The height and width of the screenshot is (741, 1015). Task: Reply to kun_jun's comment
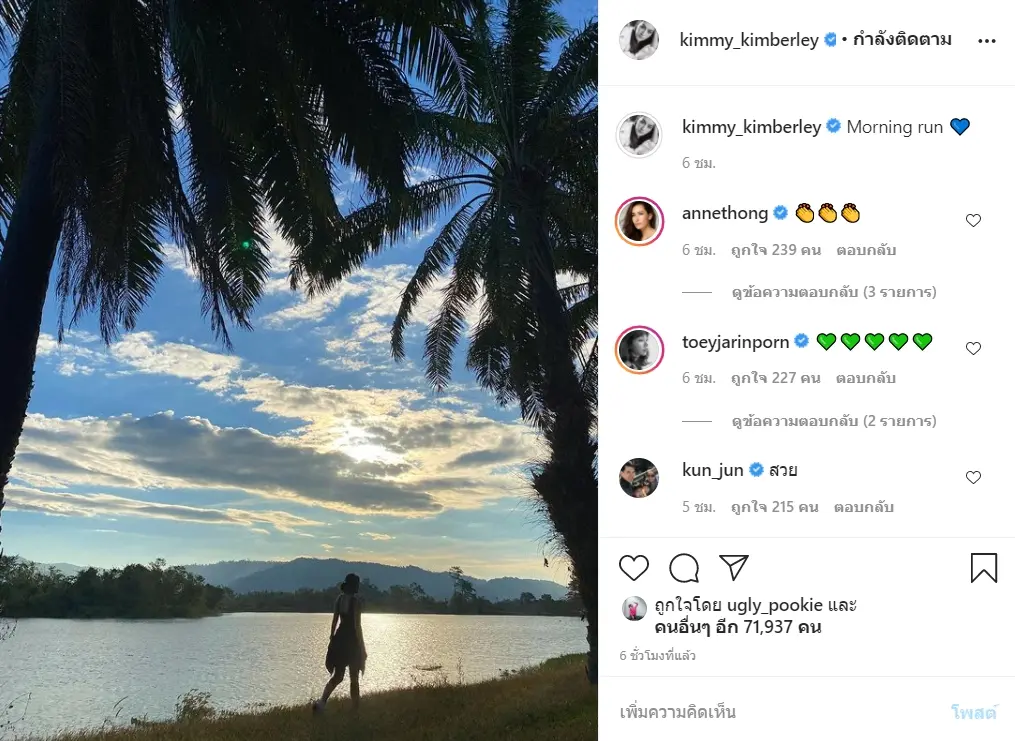tap(863, 507)
